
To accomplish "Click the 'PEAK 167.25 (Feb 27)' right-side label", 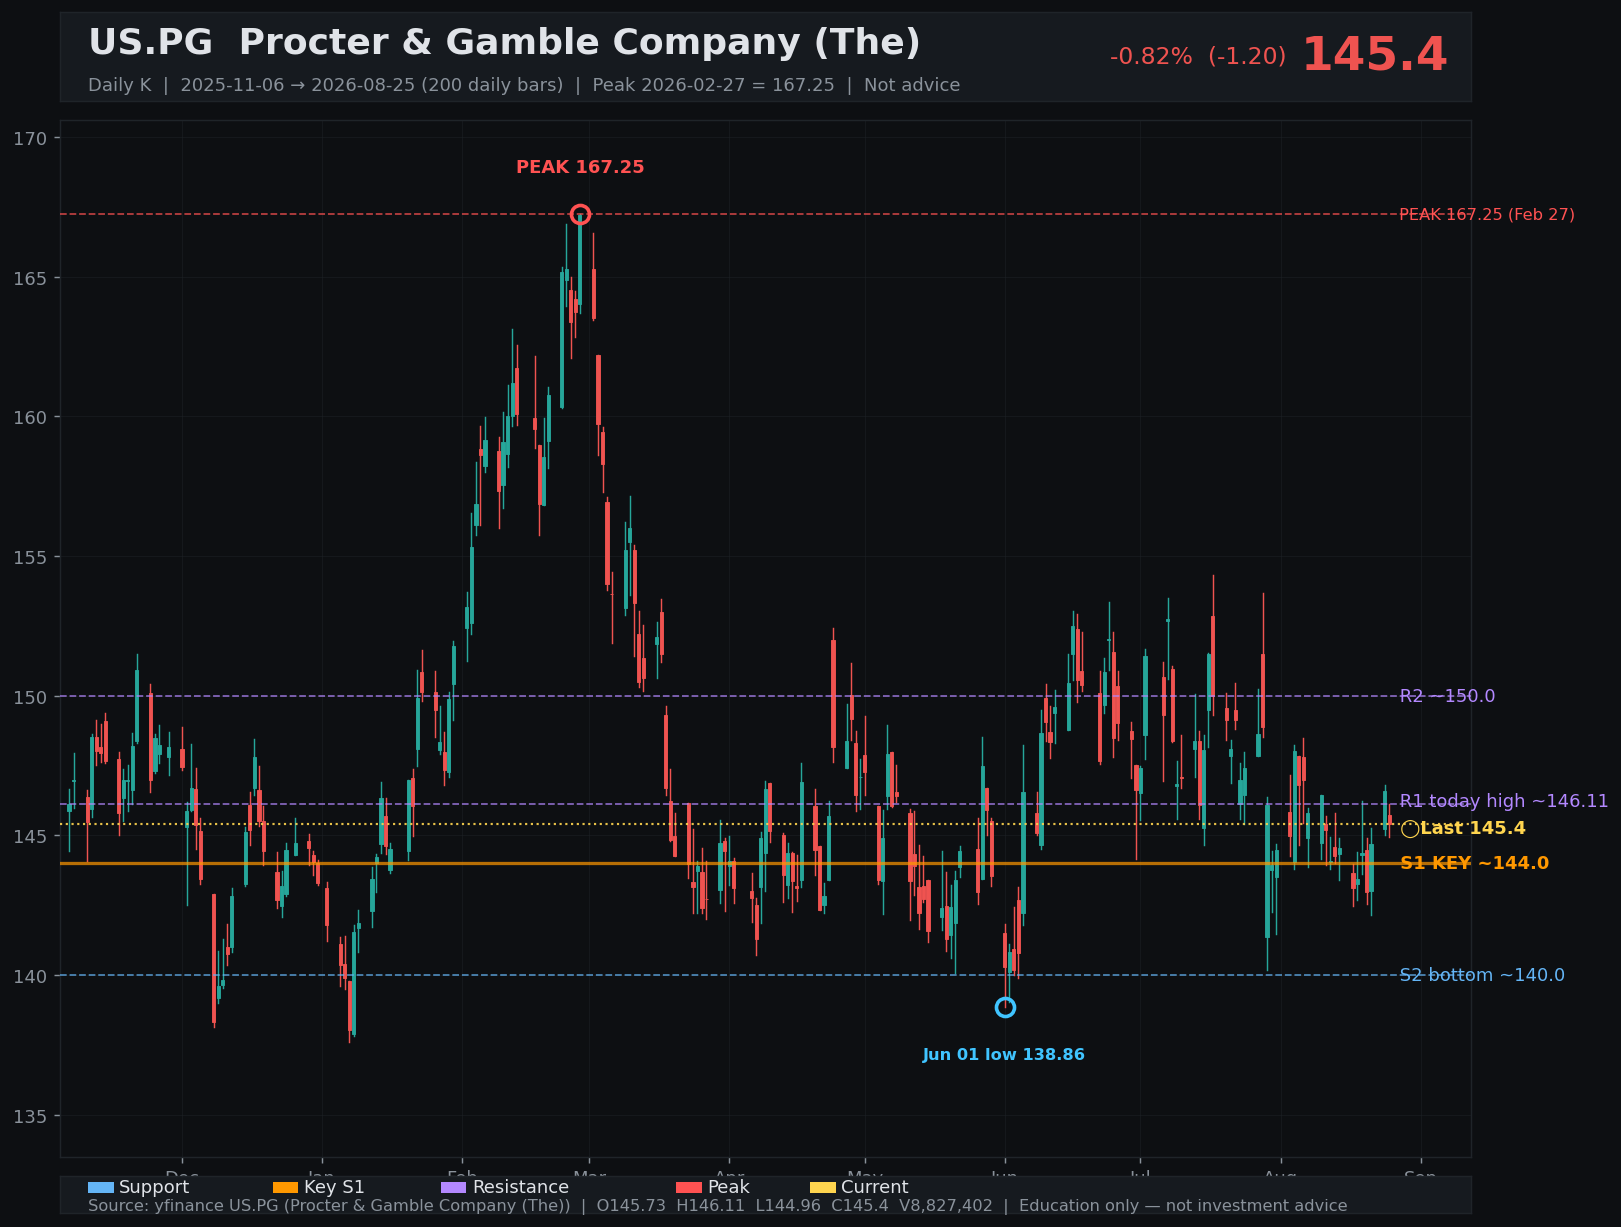I will pos(1486,214).
